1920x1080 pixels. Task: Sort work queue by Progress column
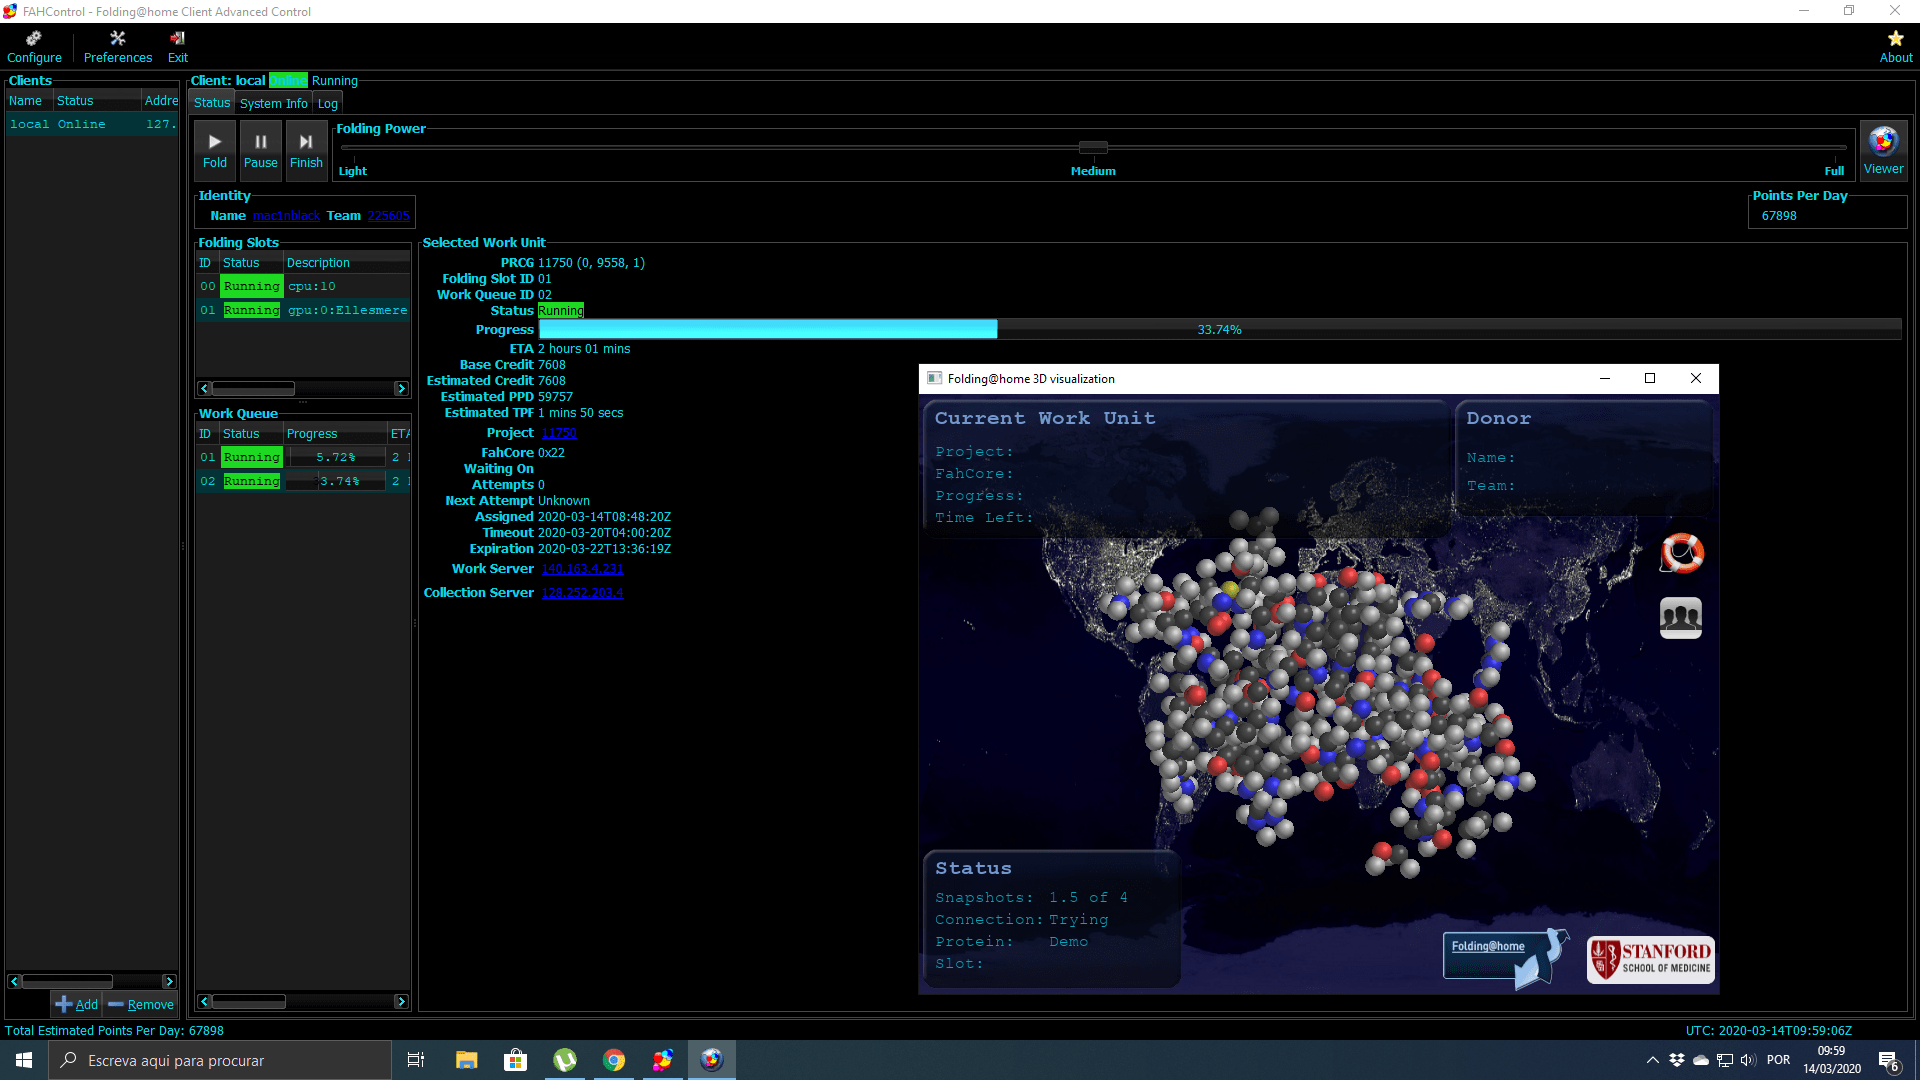pyautogui.click(x=335, y=434)
